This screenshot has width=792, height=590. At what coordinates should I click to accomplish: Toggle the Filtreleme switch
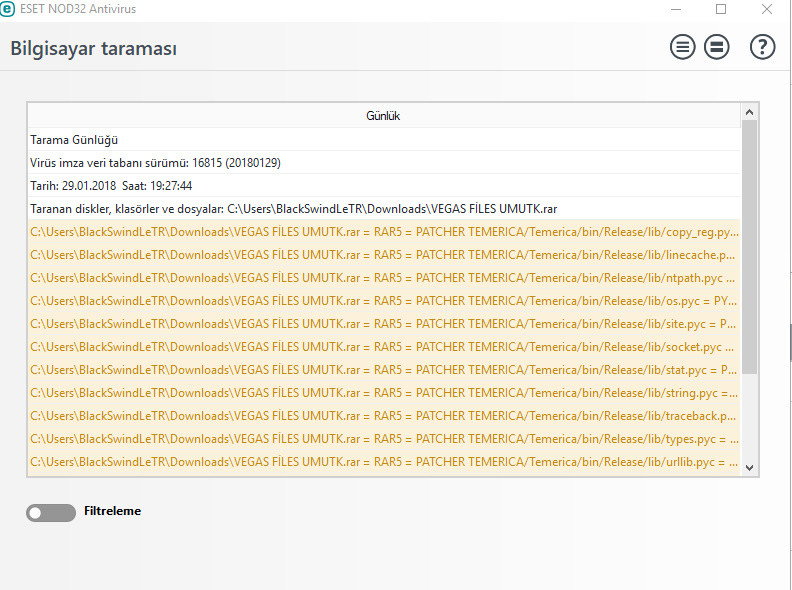51,513
